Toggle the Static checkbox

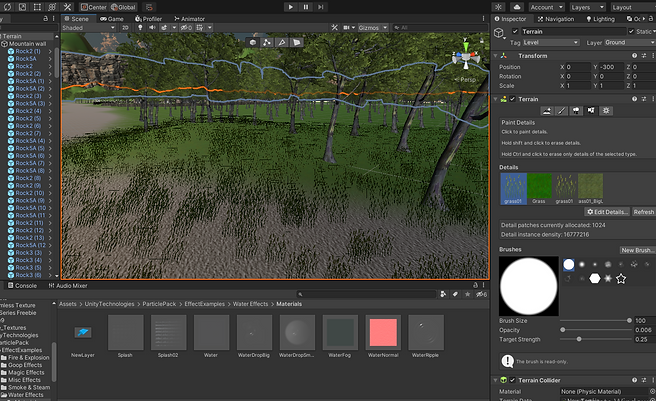(x=631, y=31)
